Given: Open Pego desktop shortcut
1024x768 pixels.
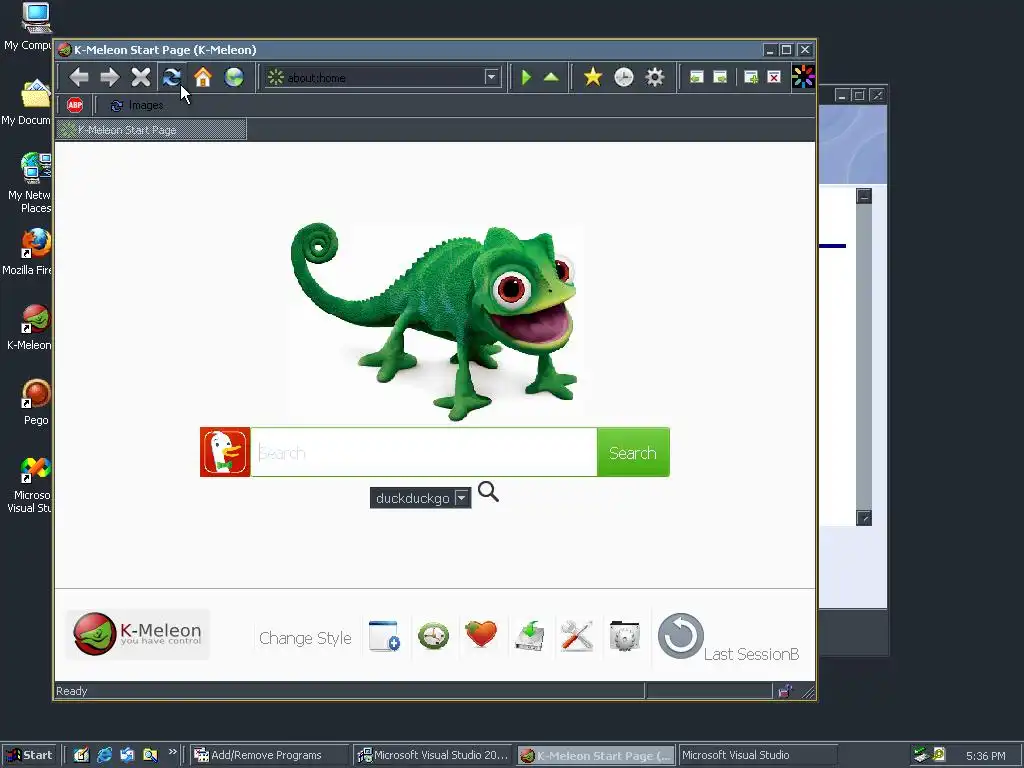Looking at the screenshot, I should coord(36,402).
